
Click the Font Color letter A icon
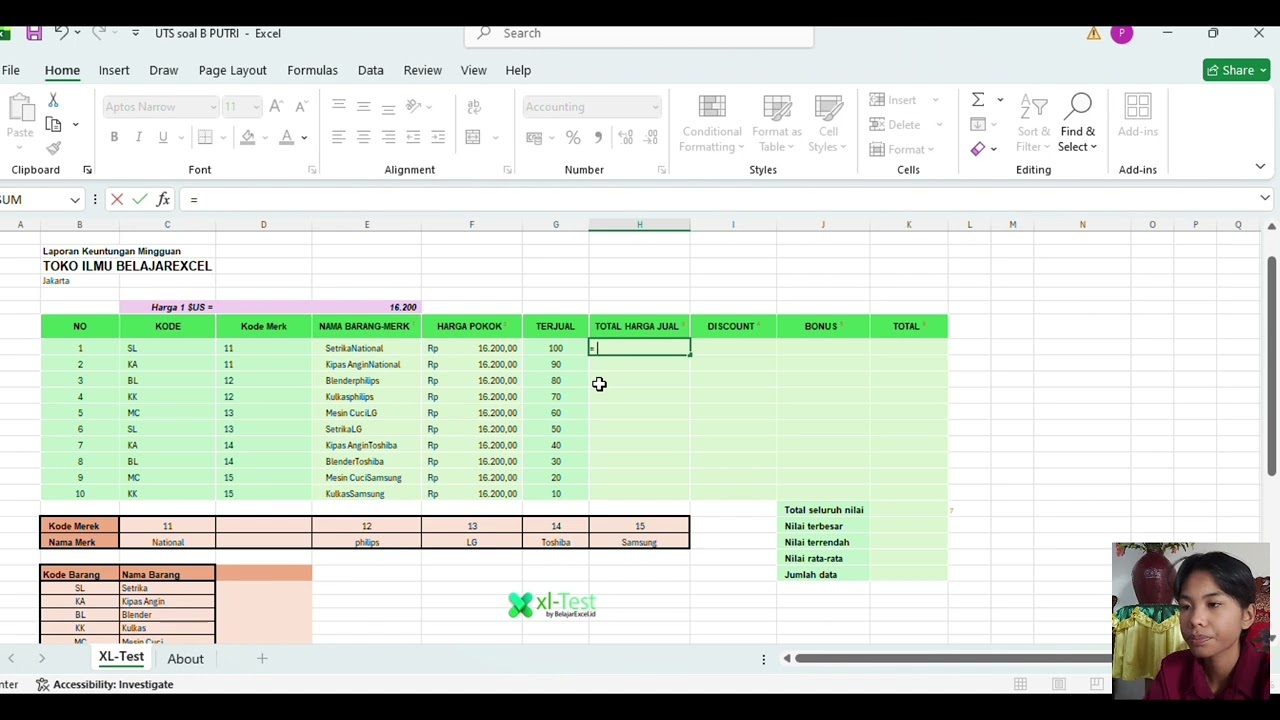[x=287, y=137]
